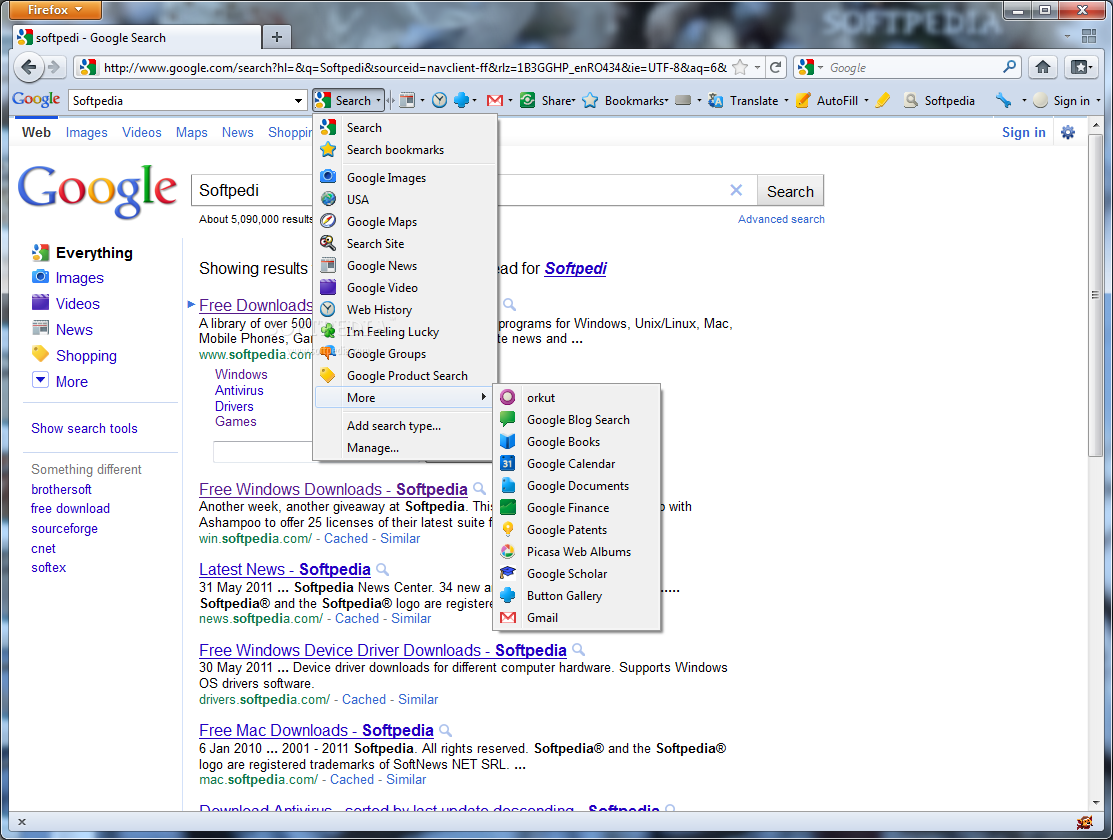Open the Drivers sitelink under first result

(234, 406)
